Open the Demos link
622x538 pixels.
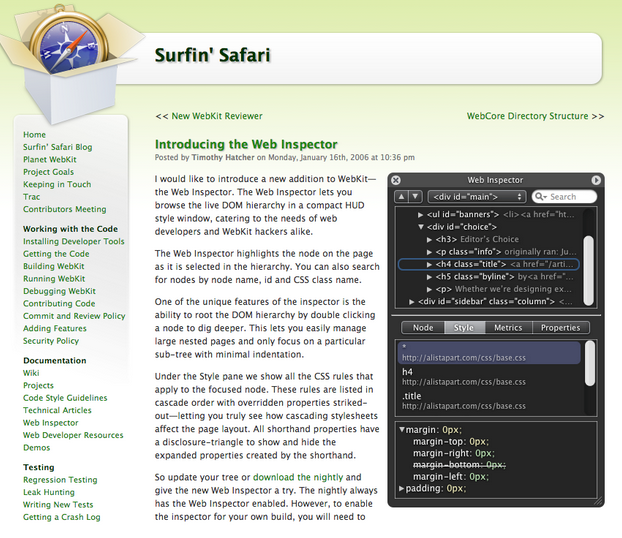36,448
